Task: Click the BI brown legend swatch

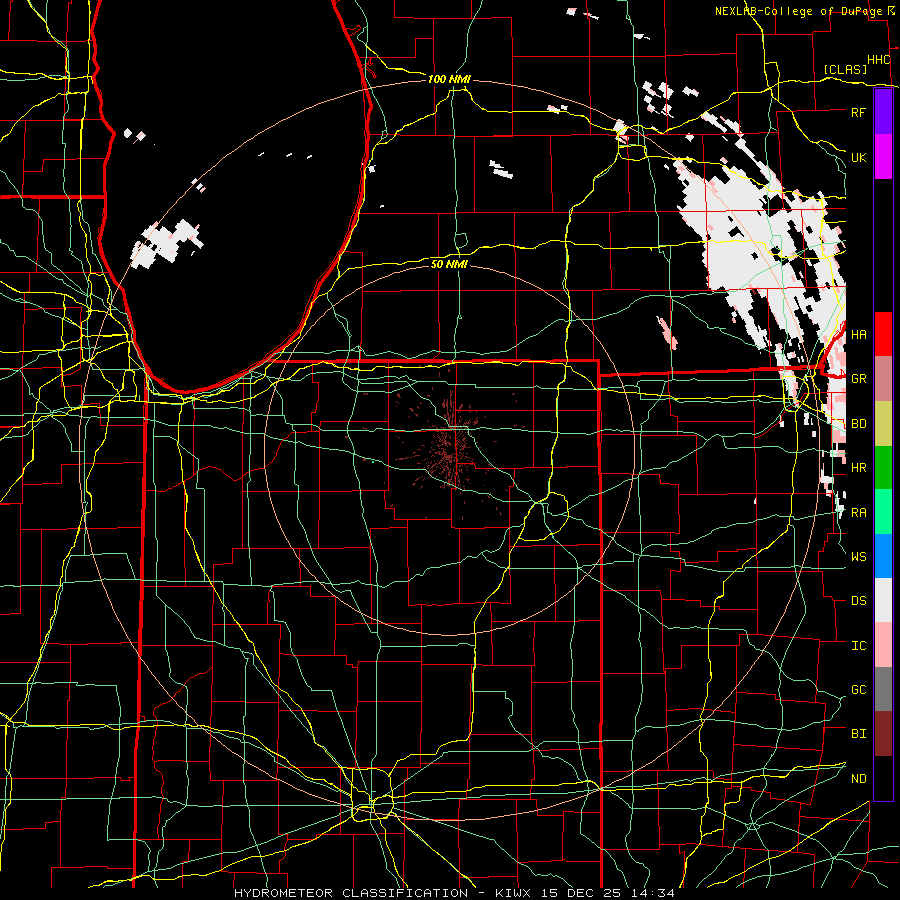Action: coord(883,734)
